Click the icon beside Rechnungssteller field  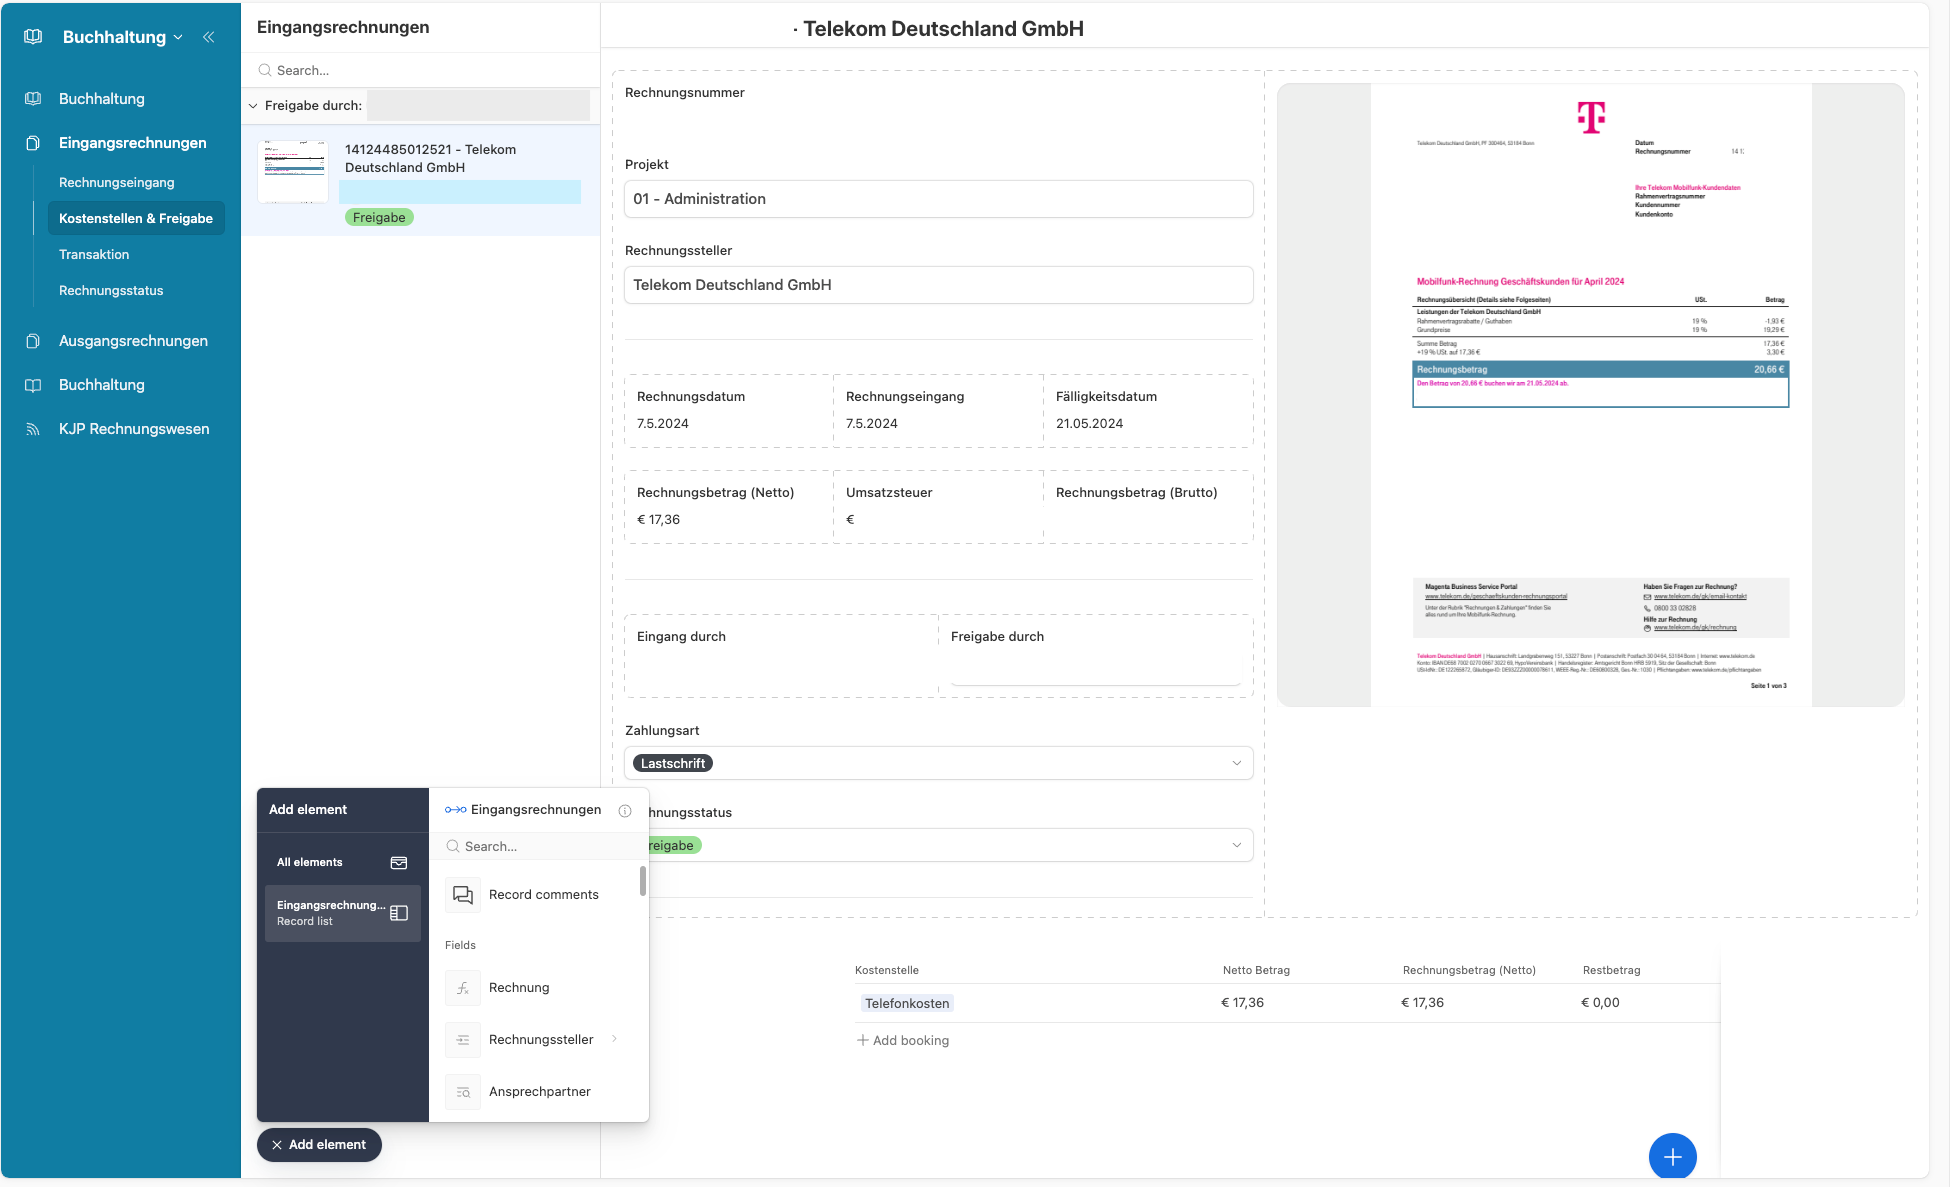(463, 1040)
